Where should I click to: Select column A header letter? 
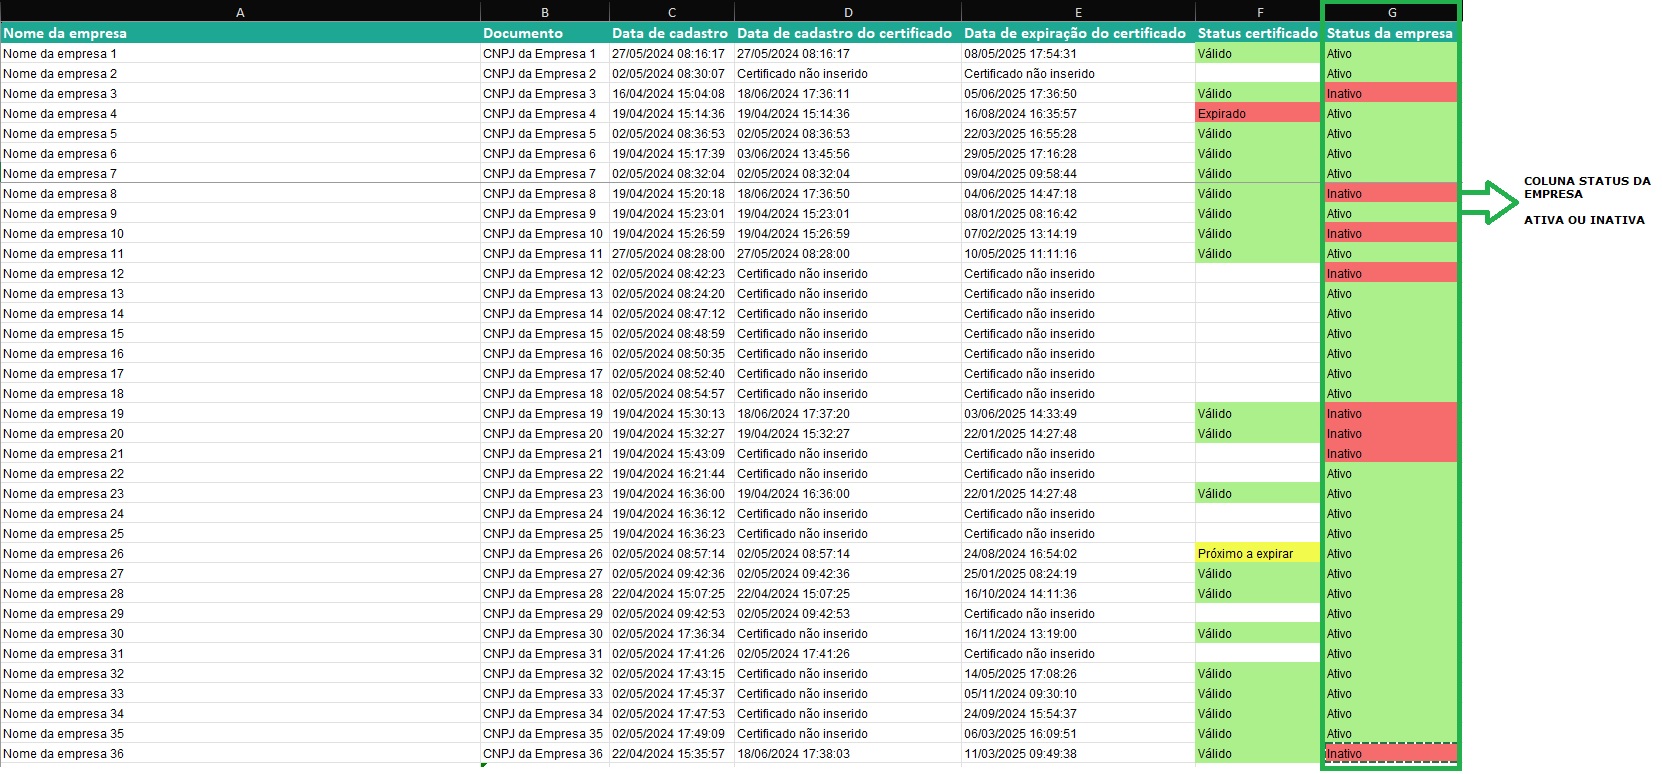pyautogui.click(x=240, y=12)
